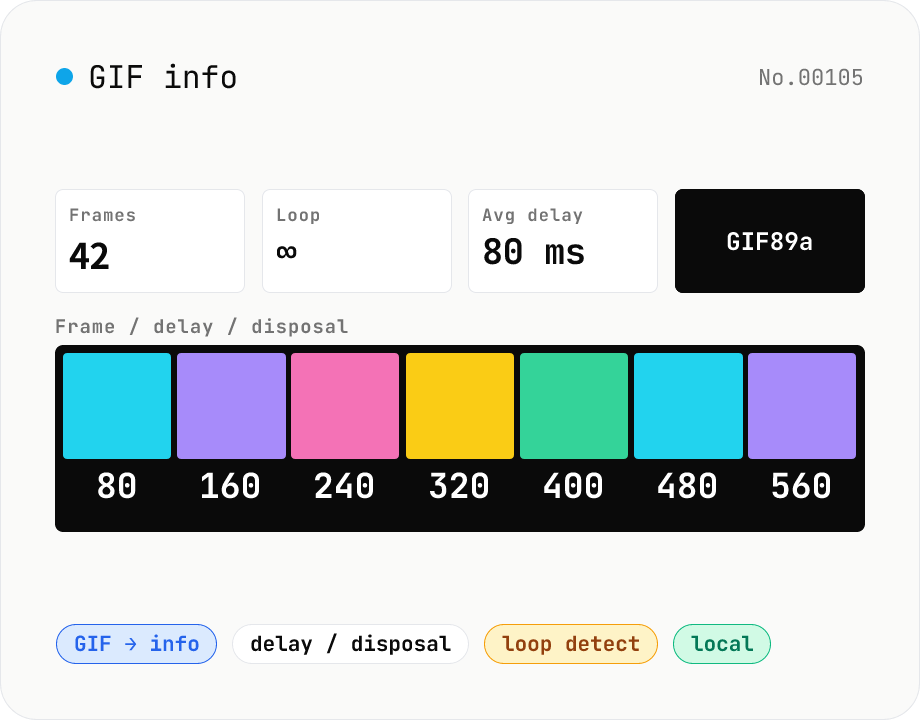Select the green local tag

tap(722, 644)
